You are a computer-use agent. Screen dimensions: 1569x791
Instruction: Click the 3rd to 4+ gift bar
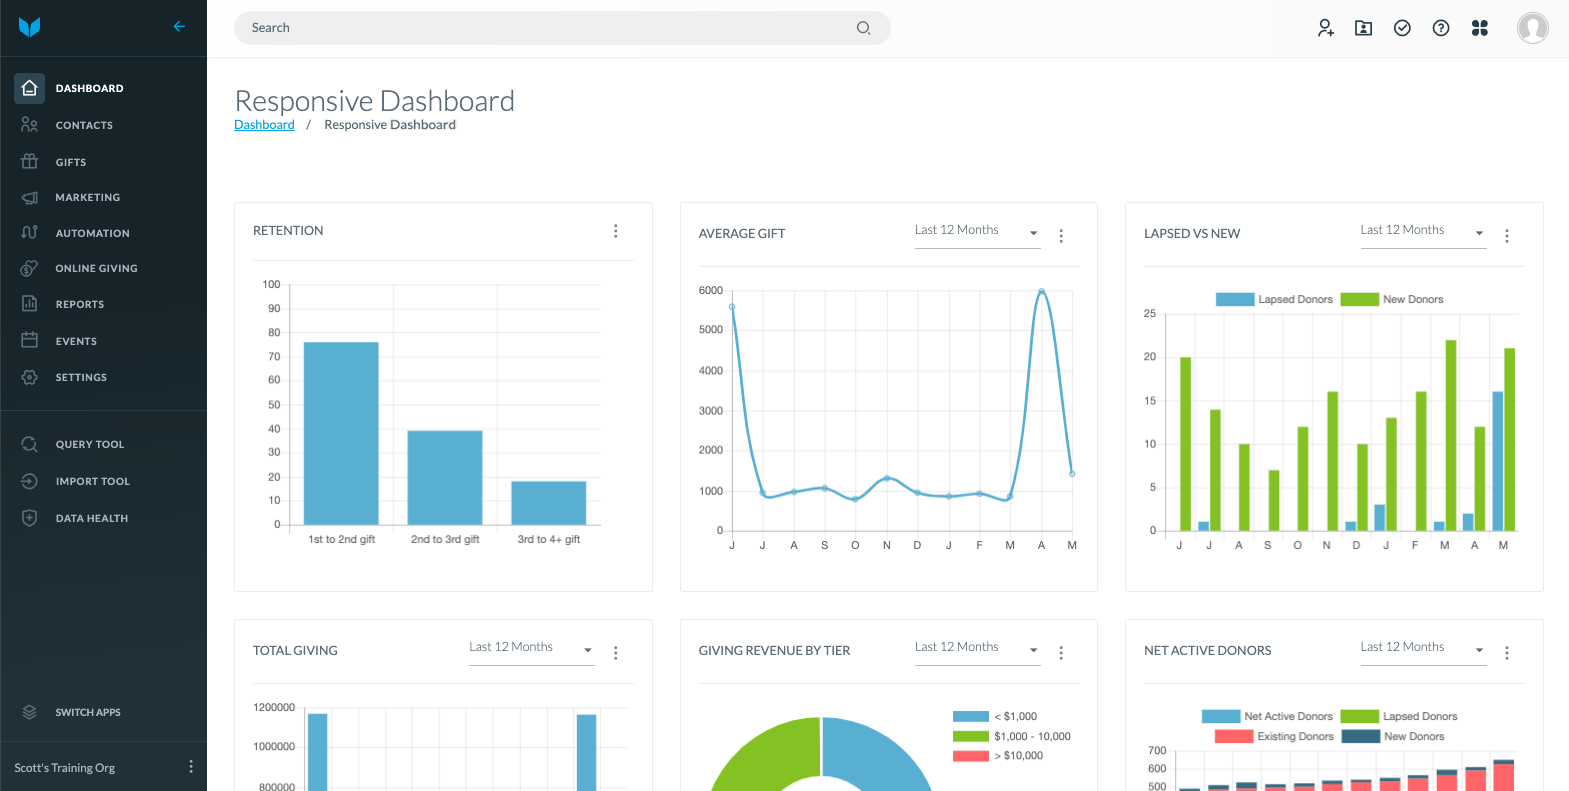[549, 503]
